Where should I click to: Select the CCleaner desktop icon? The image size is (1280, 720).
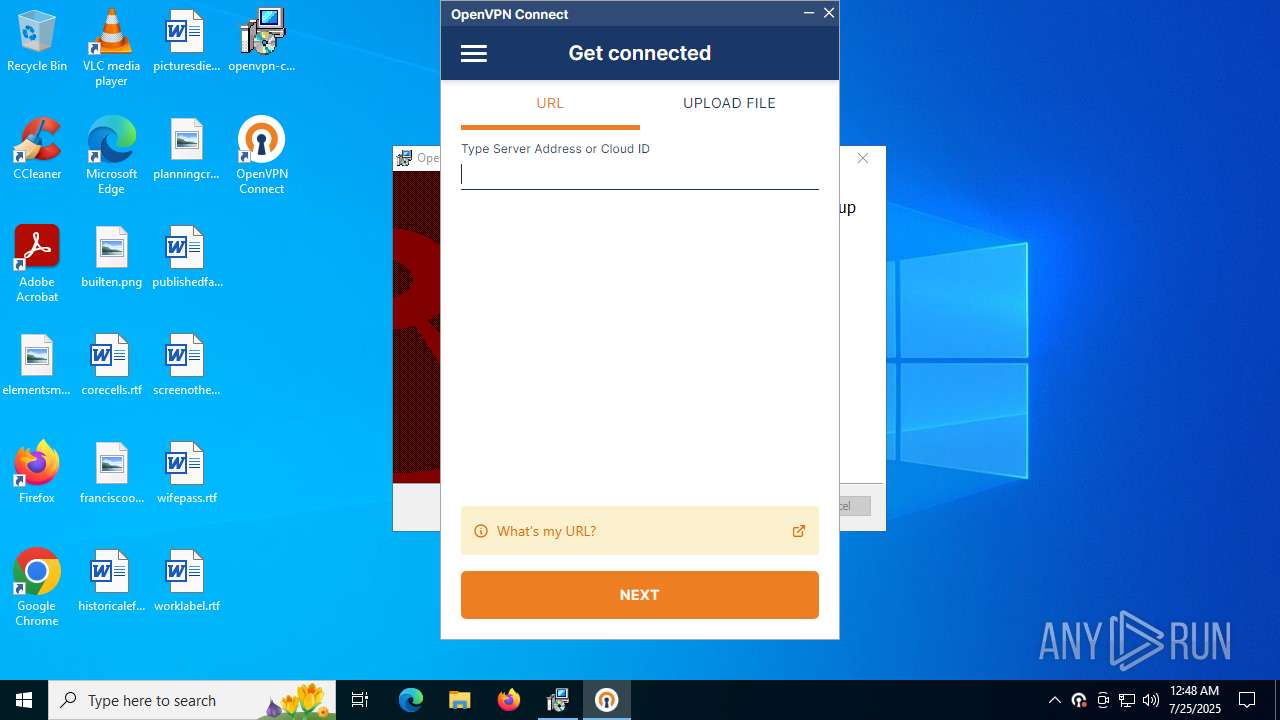[37, 149]
